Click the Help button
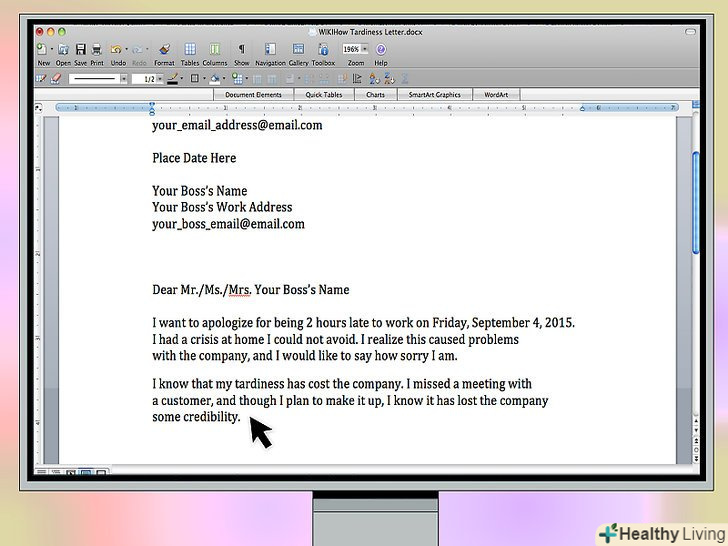 click(x=381, y=49)
